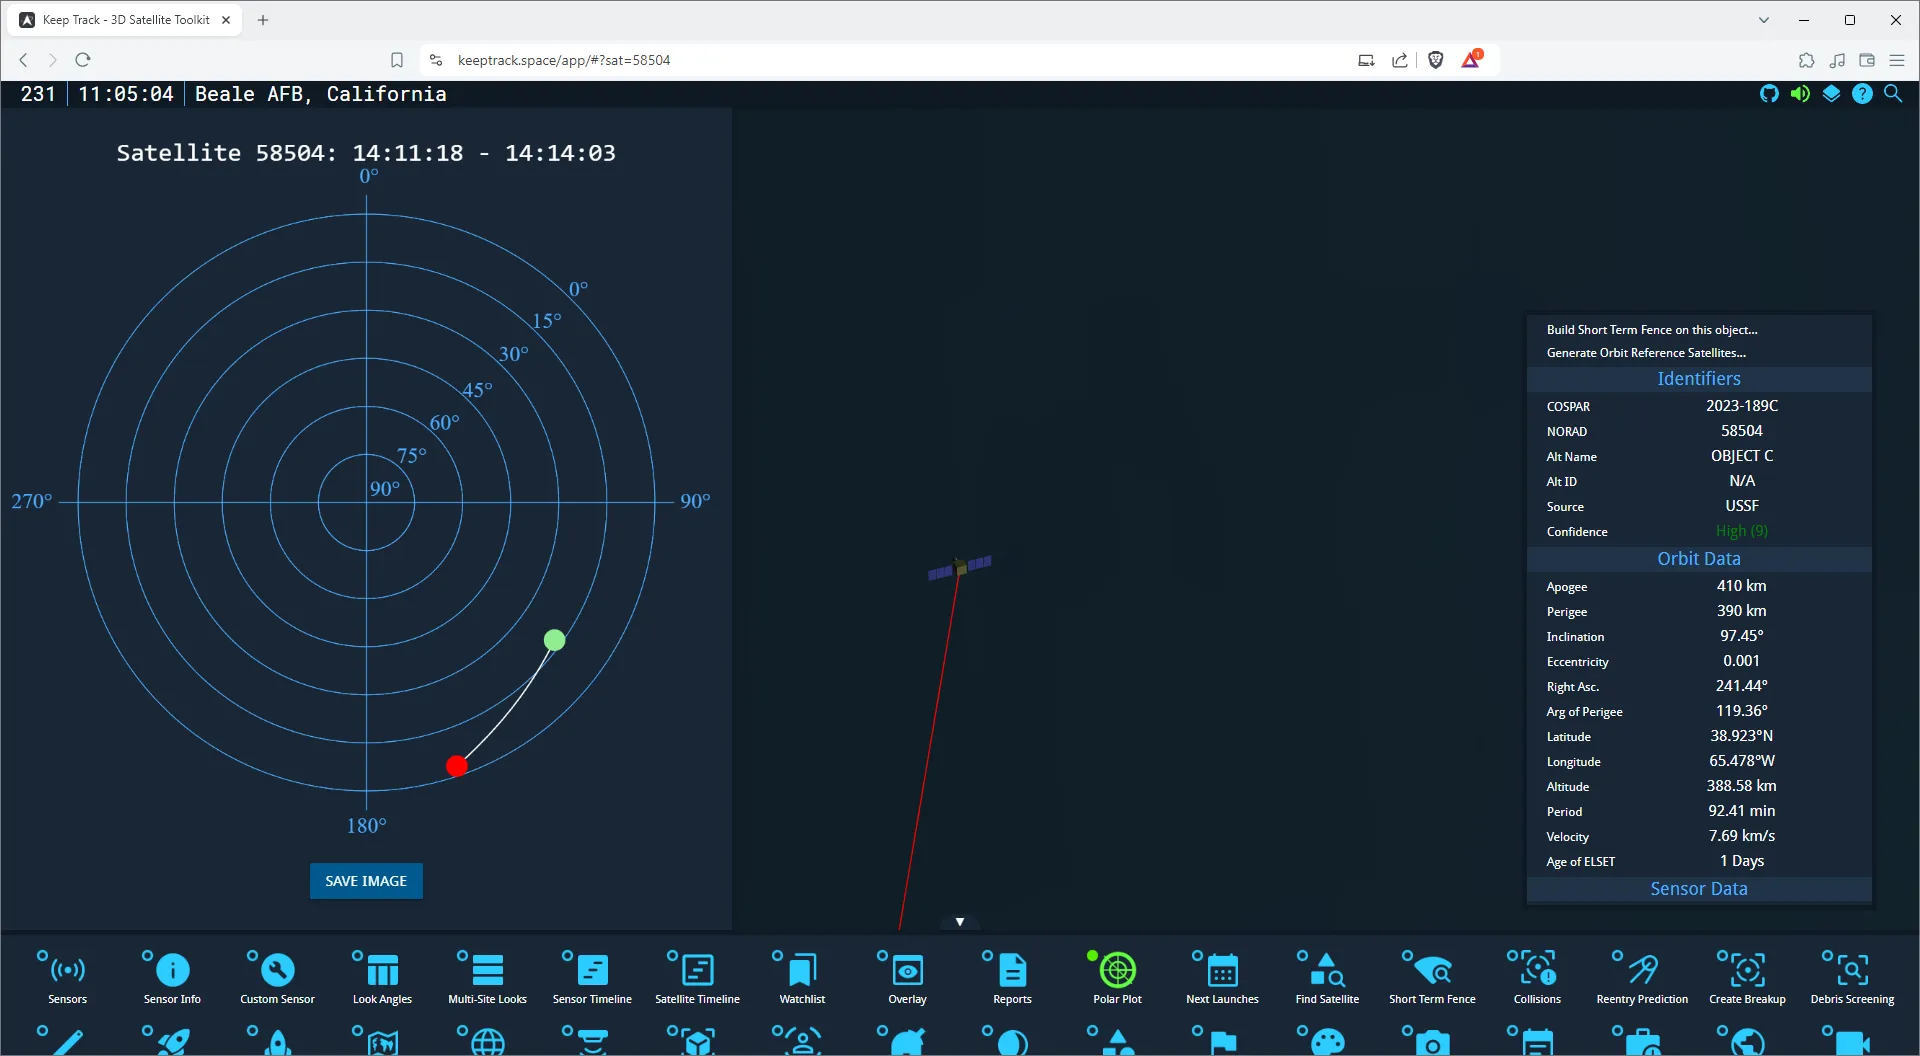Open the Sensors panel icon
The image size is (1920, 1056).
point(65,975)
